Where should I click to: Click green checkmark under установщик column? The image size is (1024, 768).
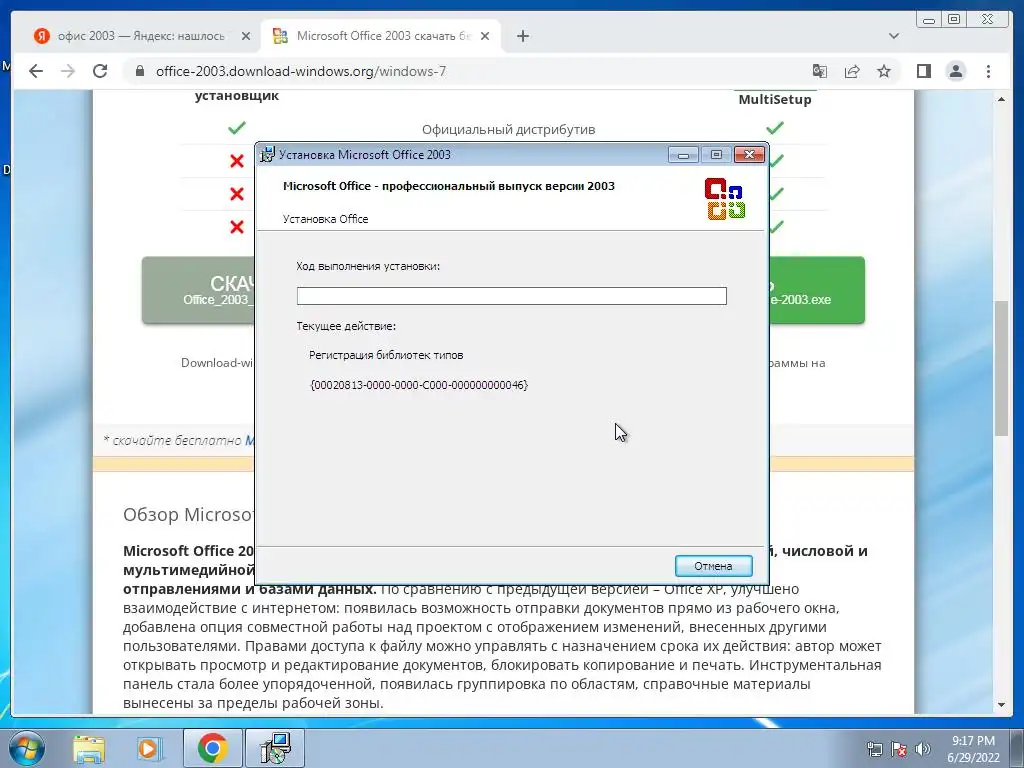coord(236,128)
